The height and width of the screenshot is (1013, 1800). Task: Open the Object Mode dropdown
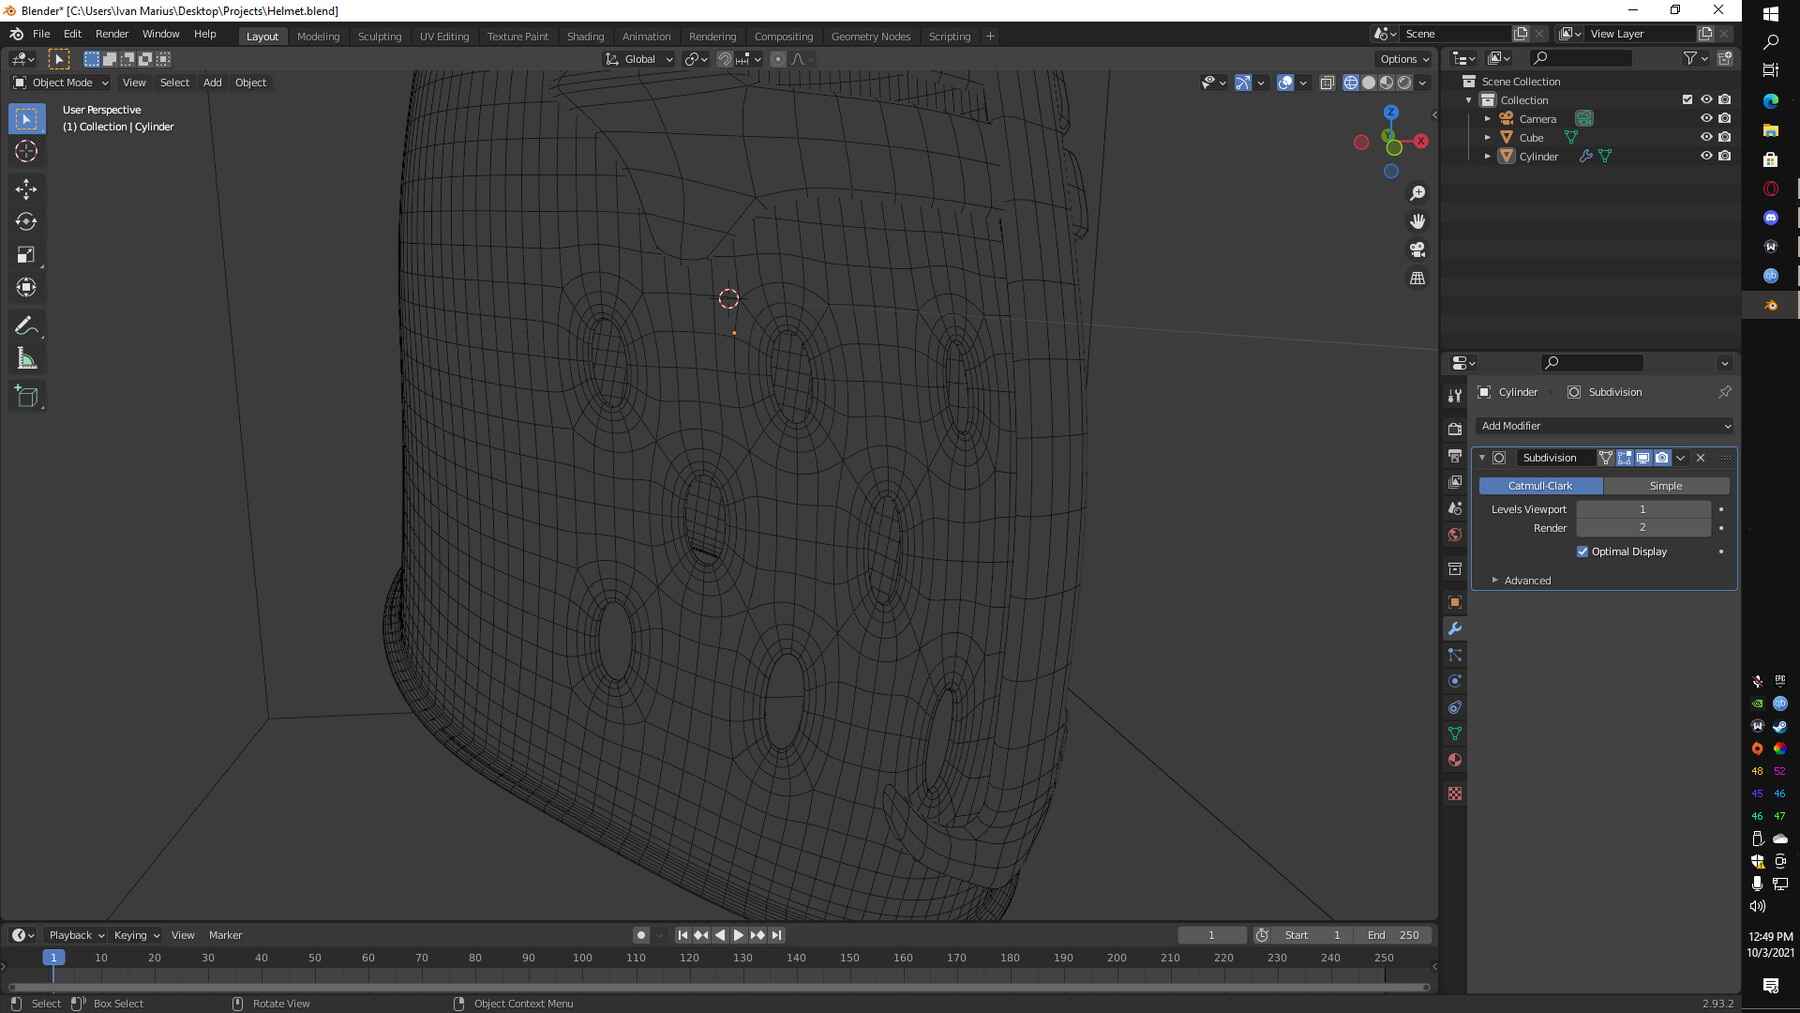(x=61, y=83)
